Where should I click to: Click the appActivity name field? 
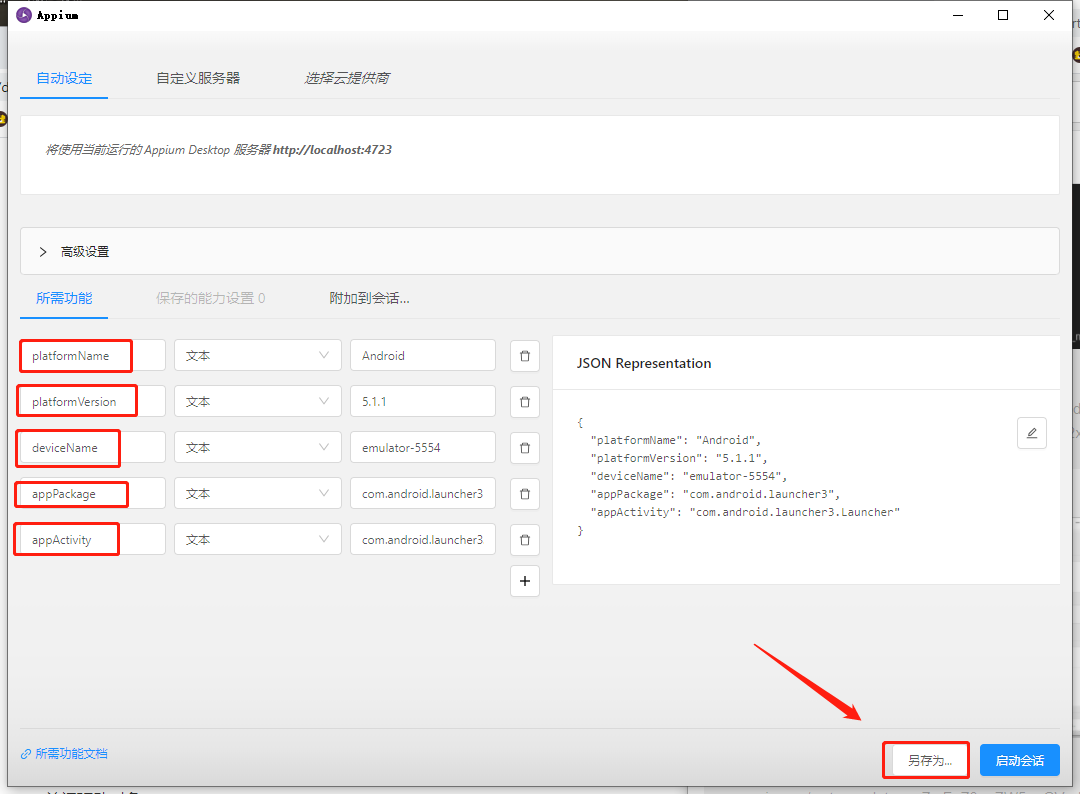[92, 540]
